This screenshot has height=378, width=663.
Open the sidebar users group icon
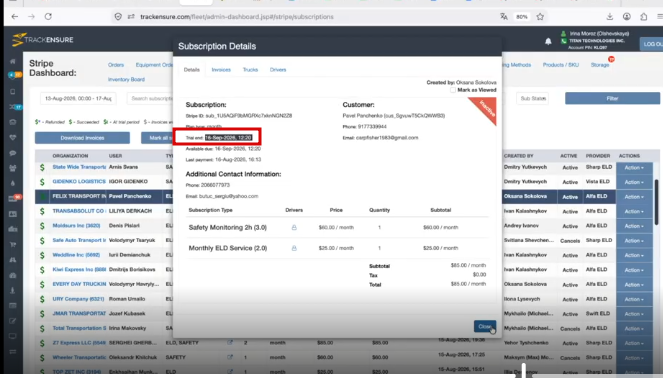pyautogui.click(x=13, y=168)
